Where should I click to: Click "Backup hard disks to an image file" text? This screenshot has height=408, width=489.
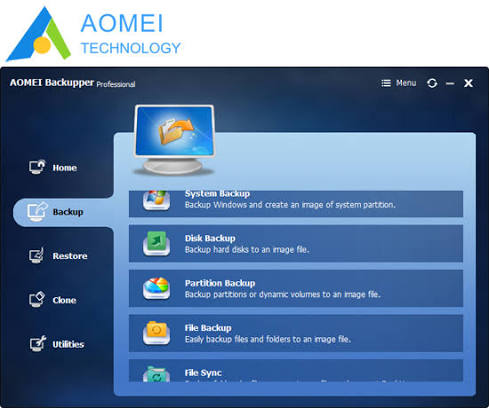click(247, 250)
